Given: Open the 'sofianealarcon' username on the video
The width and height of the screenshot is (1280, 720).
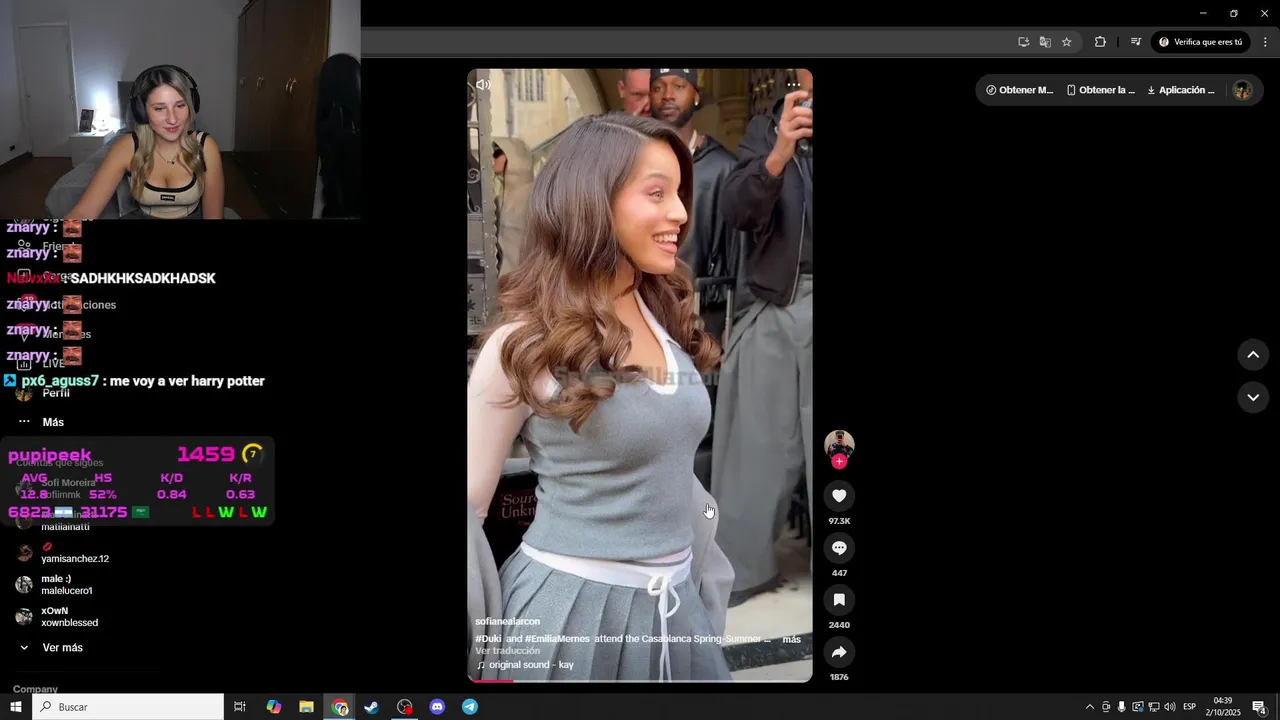Looking at the screenshot, I should point(507,622).
